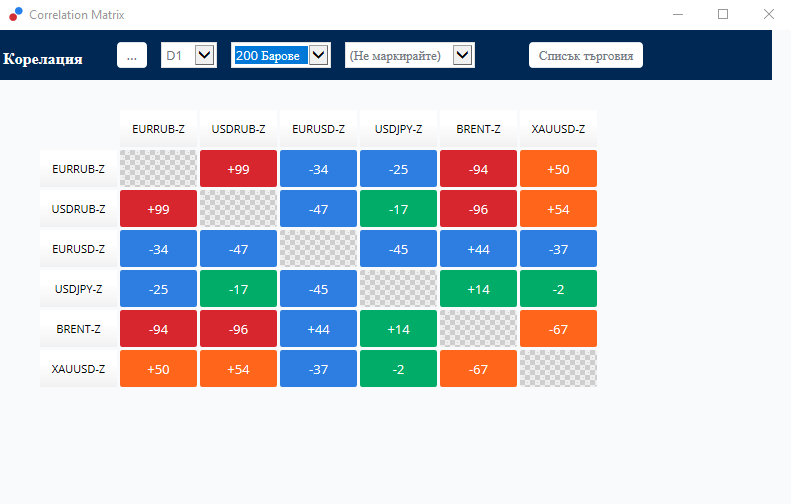The width and height of the screenshot is (791, 504).
Task: Click red +99 cell in EURRUB-Z row
Action: [238, 169]
